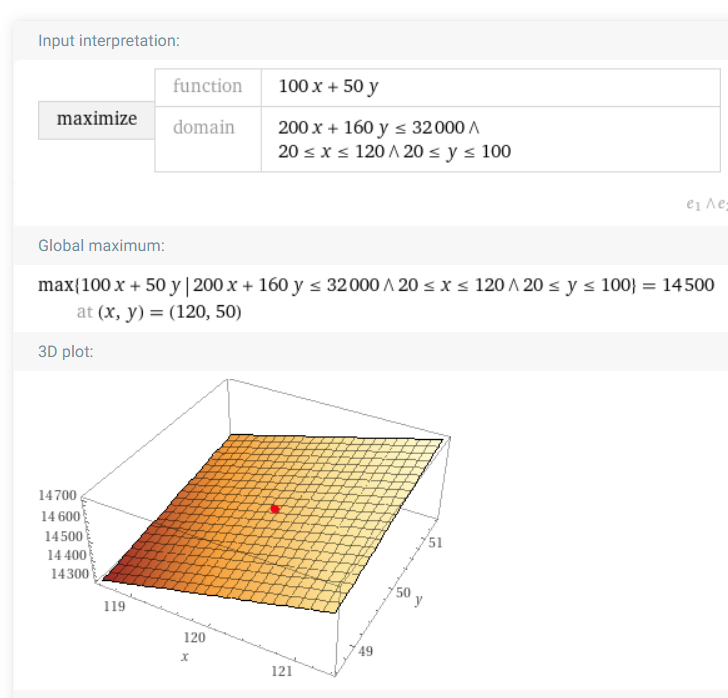The width and height of the screenshot is (728, 698).
Task: Click the x-axis tick label 119
Action: pos(114,606)
